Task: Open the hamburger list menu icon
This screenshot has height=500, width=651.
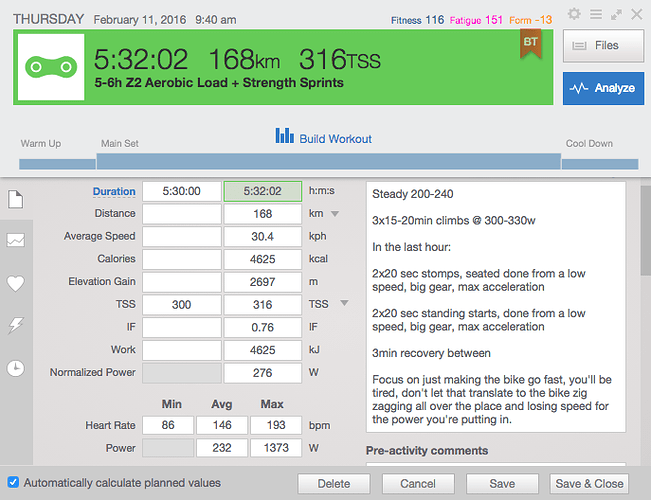Action: 596,15
